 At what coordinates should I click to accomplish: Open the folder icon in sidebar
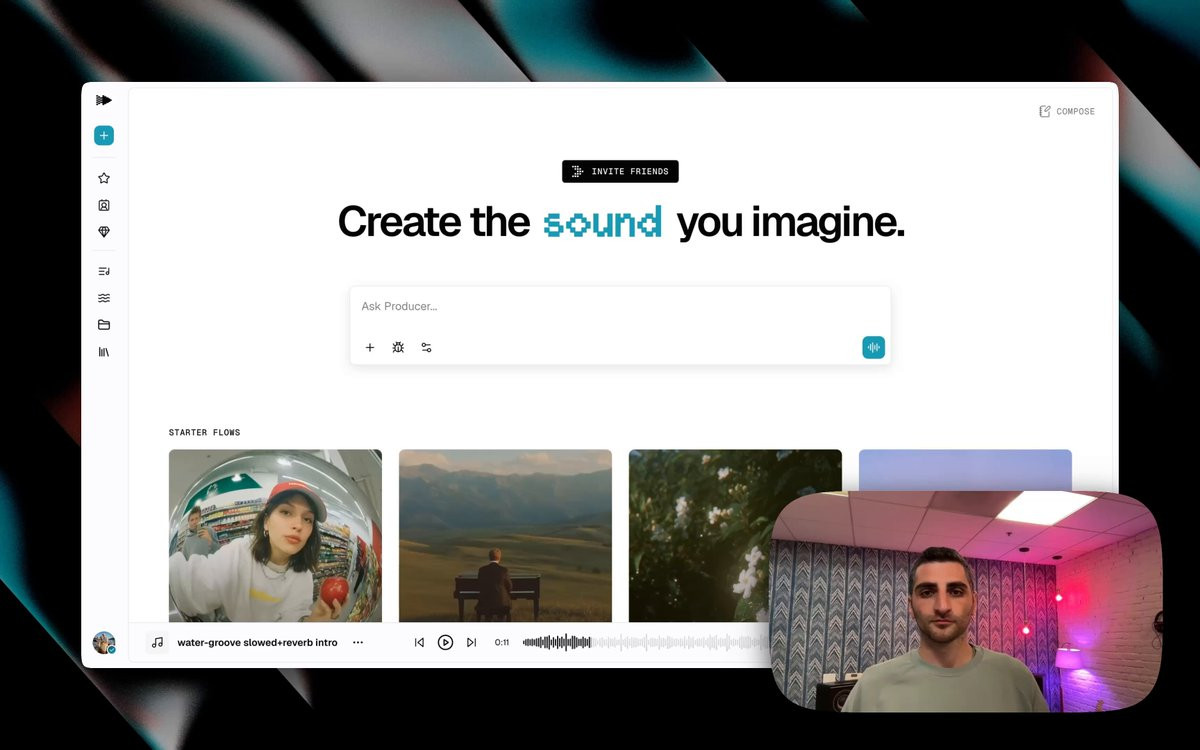coord(104,325)
